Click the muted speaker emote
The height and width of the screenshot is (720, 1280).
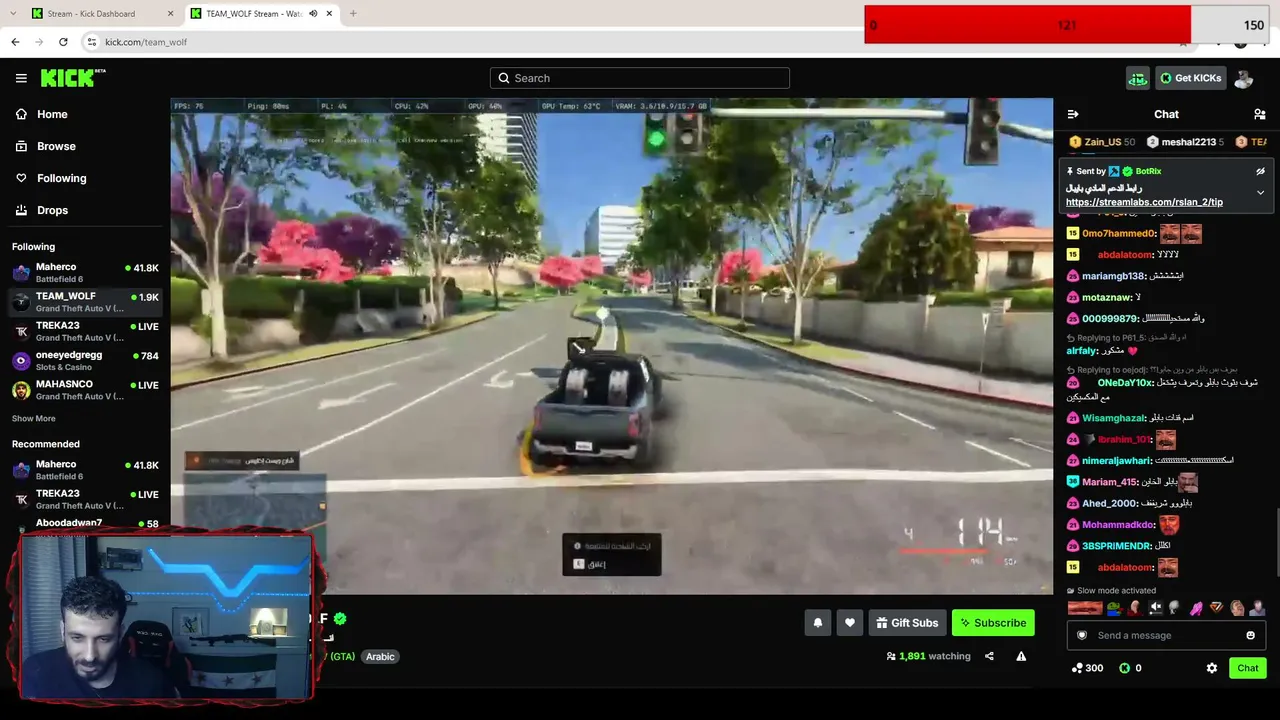tap(1155, 608)
